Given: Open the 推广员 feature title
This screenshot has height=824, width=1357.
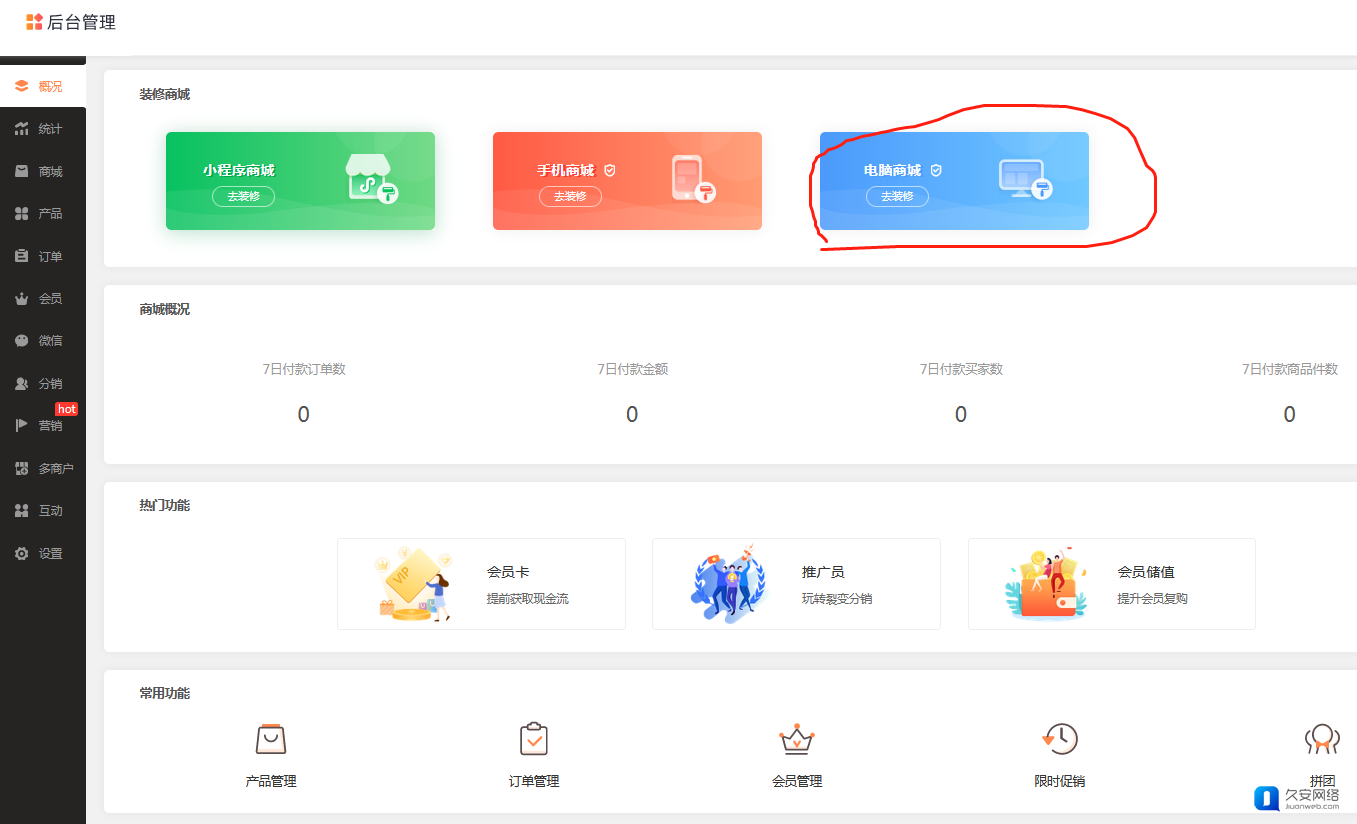Looking at the screenshot, I should pyautogui.click(x=823, y=572).
